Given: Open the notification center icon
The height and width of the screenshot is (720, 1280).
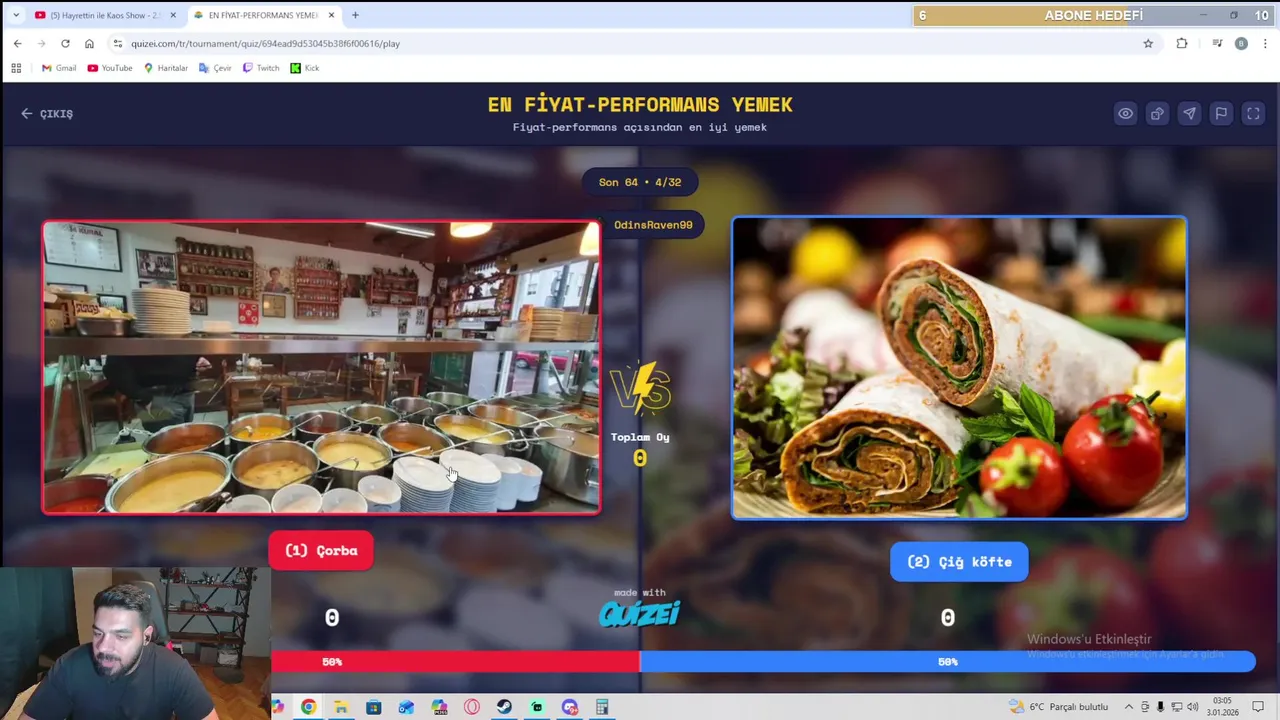Looking at the screenshot, I should [x=1258, y=707].
